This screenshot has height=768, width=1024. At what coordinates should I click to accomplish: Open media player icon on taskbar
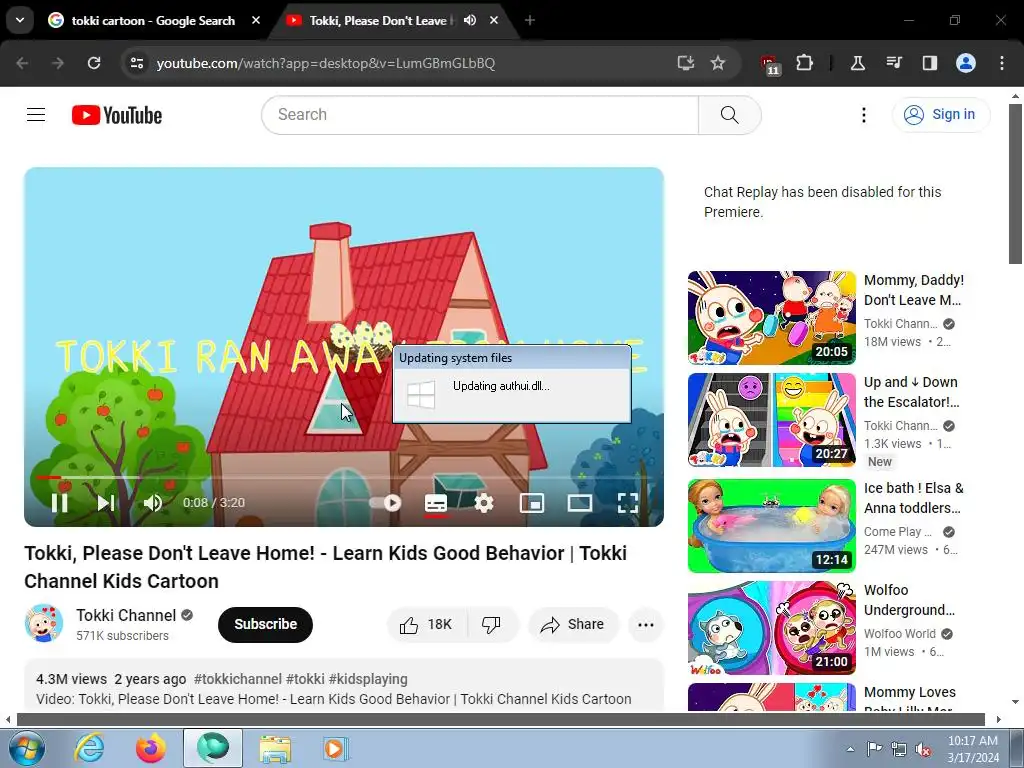pos(336,748)
